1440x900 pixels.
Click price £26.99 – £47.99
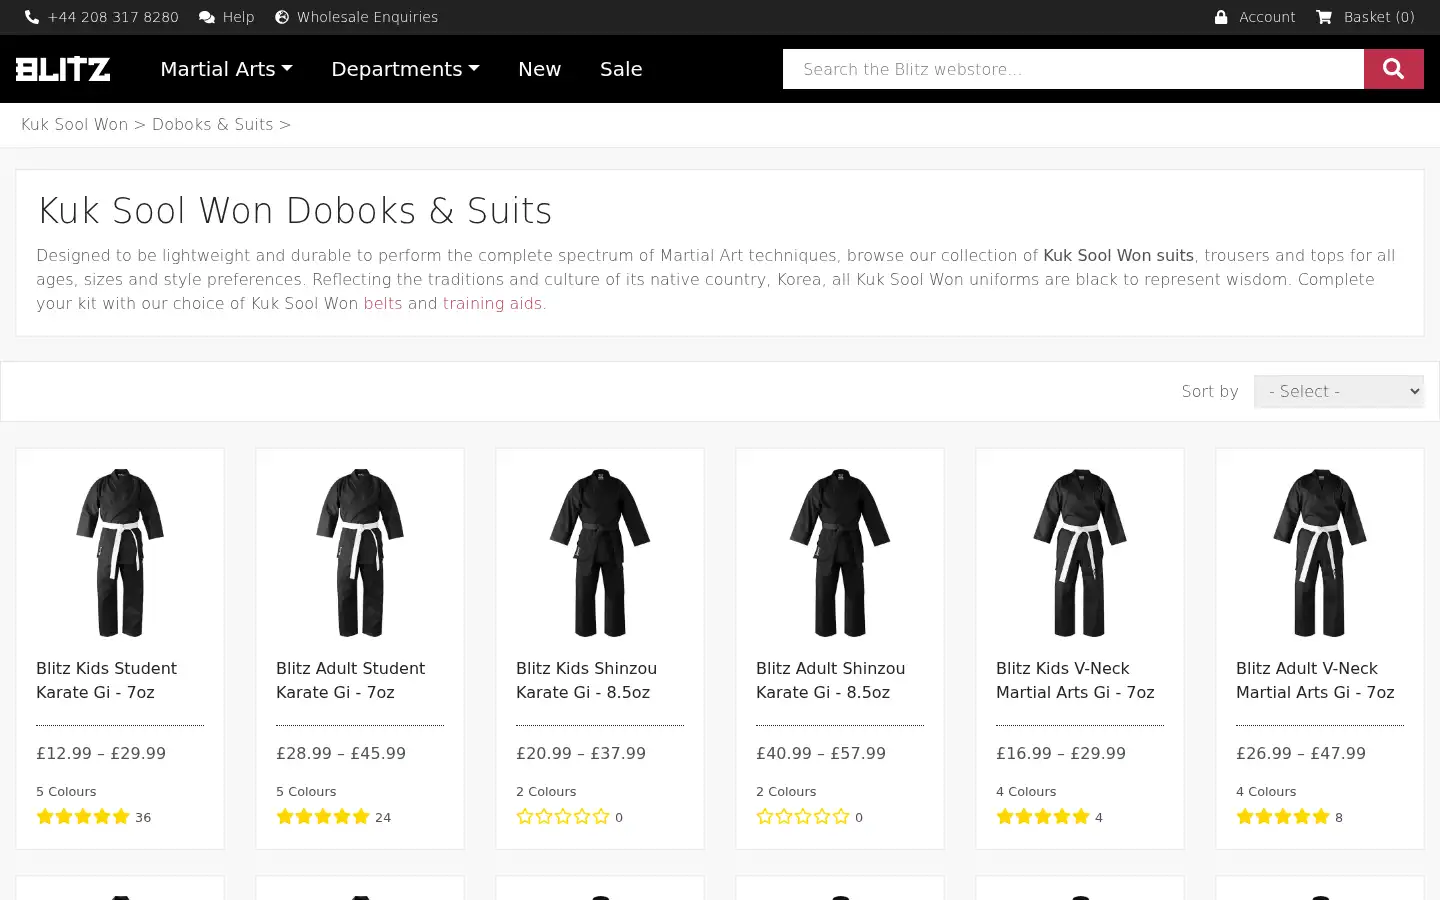pyautogui.click(x=1301, y=754)
